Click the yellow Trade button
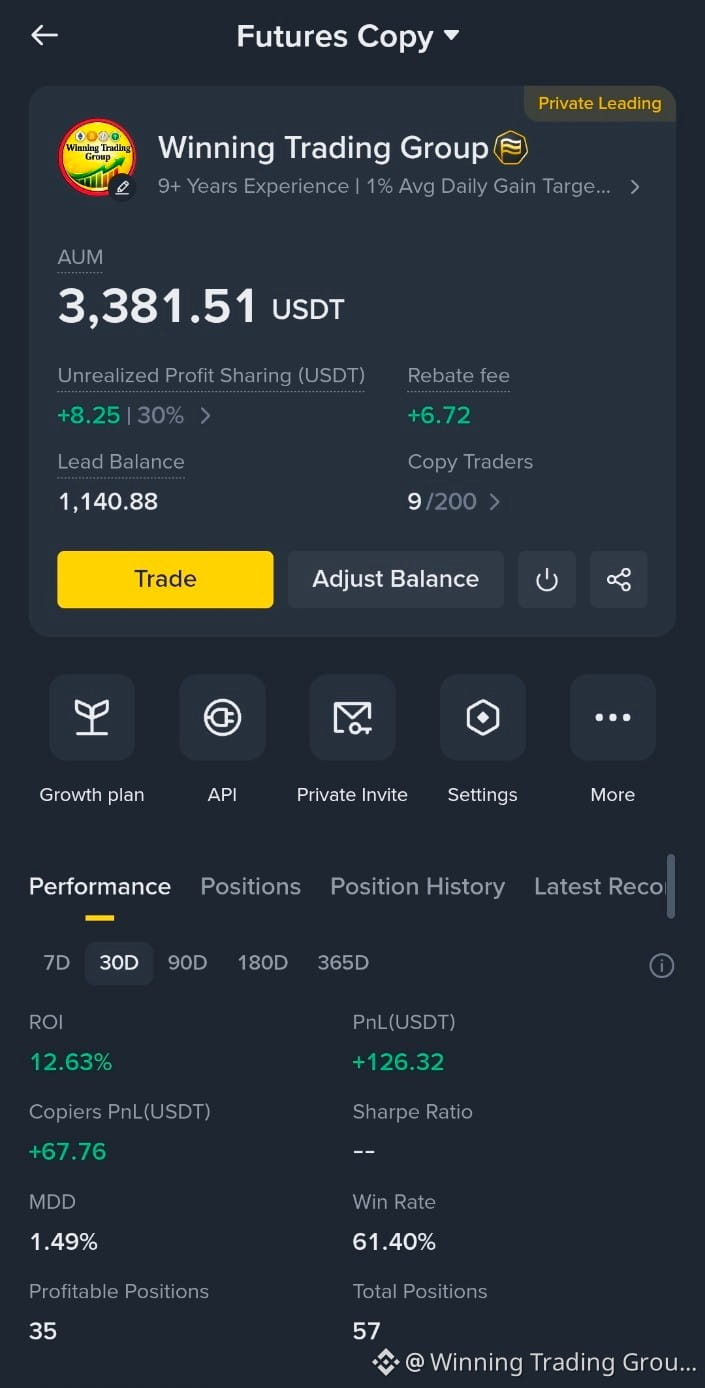The width and height of the screenshot is (705, 1388). point(165,579)
